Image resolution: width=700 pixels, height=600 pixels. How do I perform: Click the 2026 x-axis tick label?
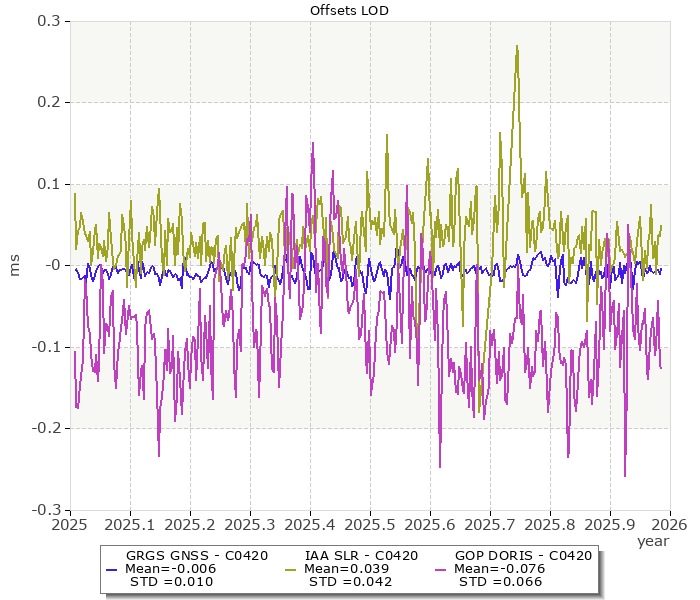tap(669, 524)
